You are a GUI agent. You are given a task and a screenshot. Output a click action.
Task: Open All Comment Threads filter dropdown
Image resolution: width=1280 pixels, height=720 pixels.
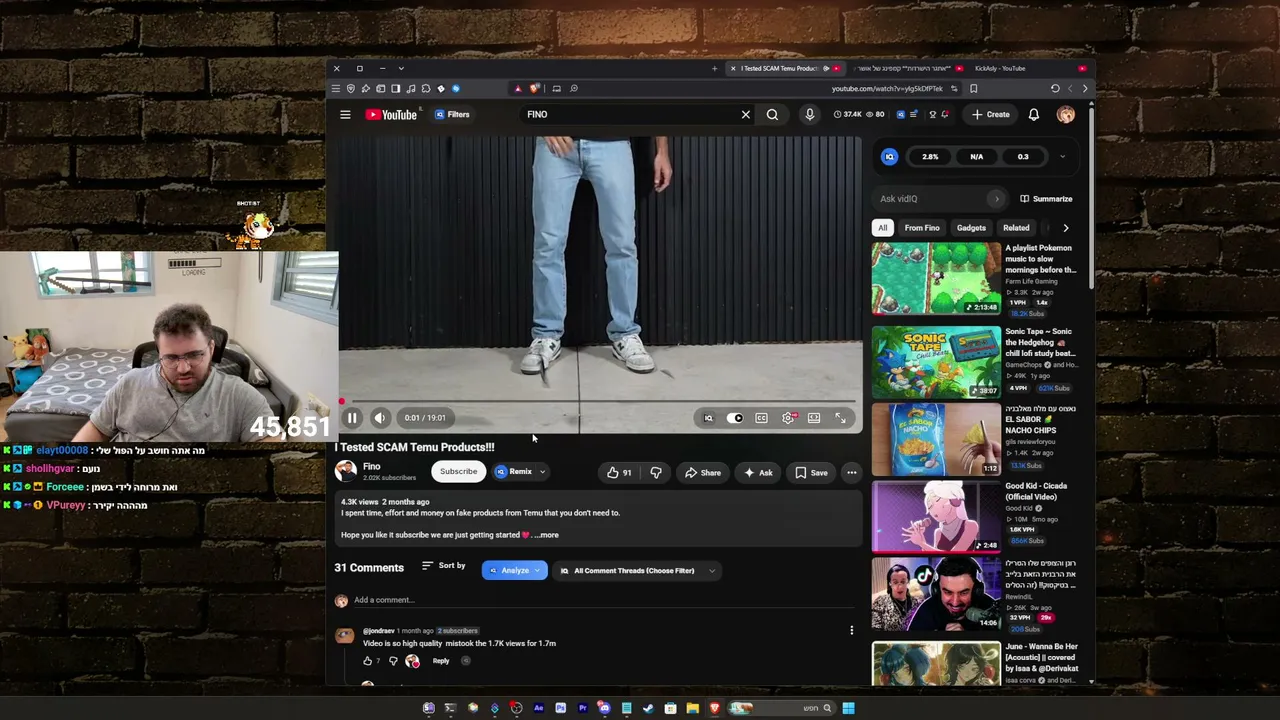(x=638, y=571)
